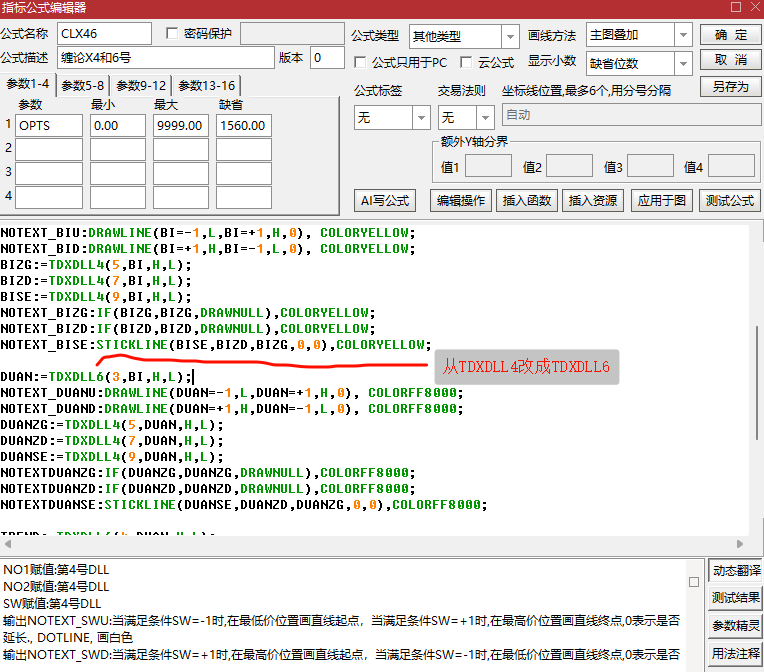
Task: Expand the 交易法则 dropdown
Action: coord(485,117)
